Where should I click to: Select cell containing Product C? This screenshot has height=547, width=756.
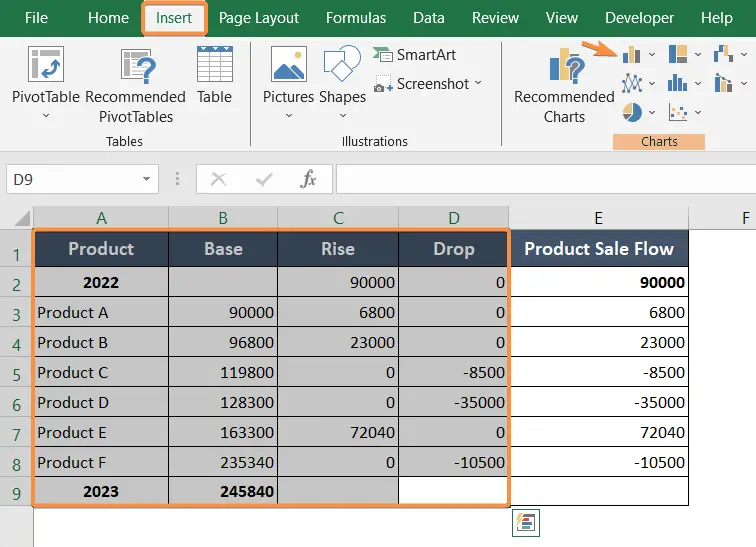[101, 372]
